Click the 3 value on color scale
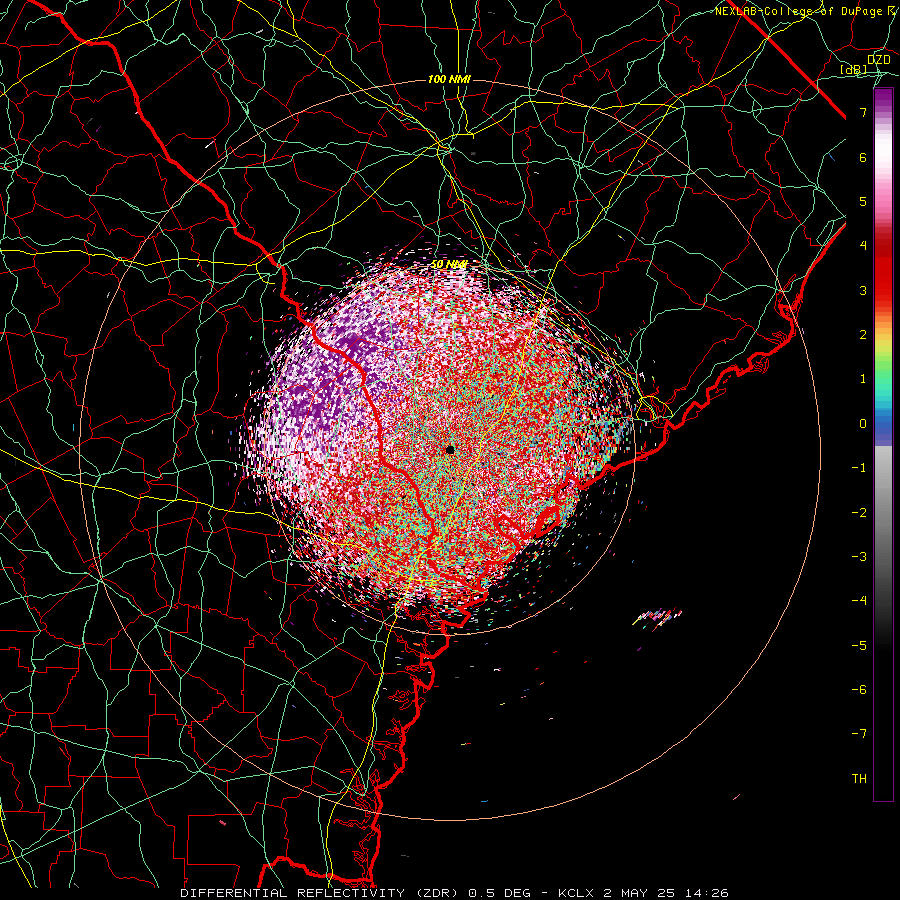Screen dimensions: 900x900 (863, 290)
